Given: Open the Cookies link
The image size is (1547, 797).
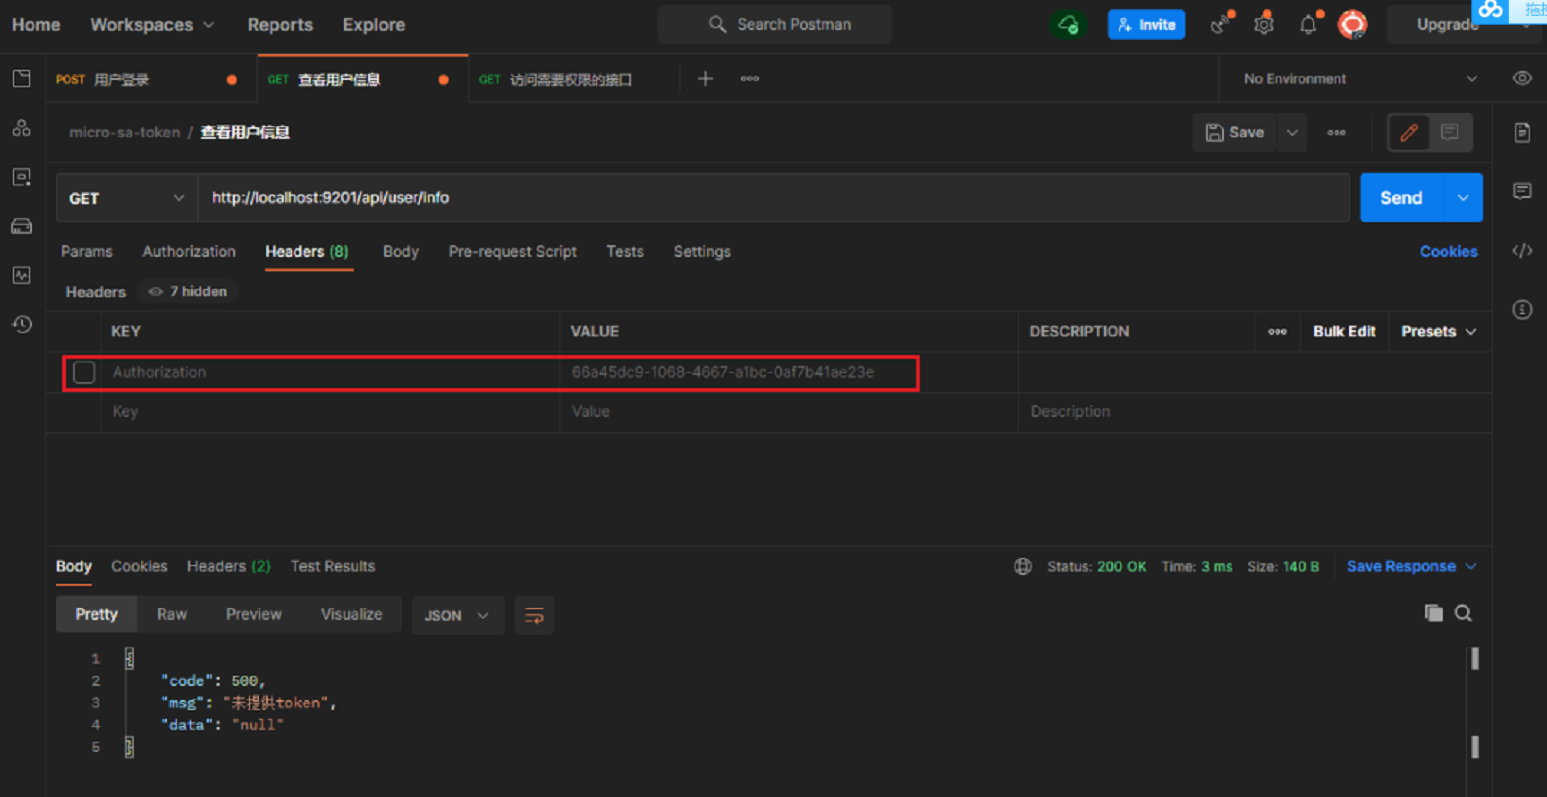Looking at the screenshot, I should (1448, 251).
